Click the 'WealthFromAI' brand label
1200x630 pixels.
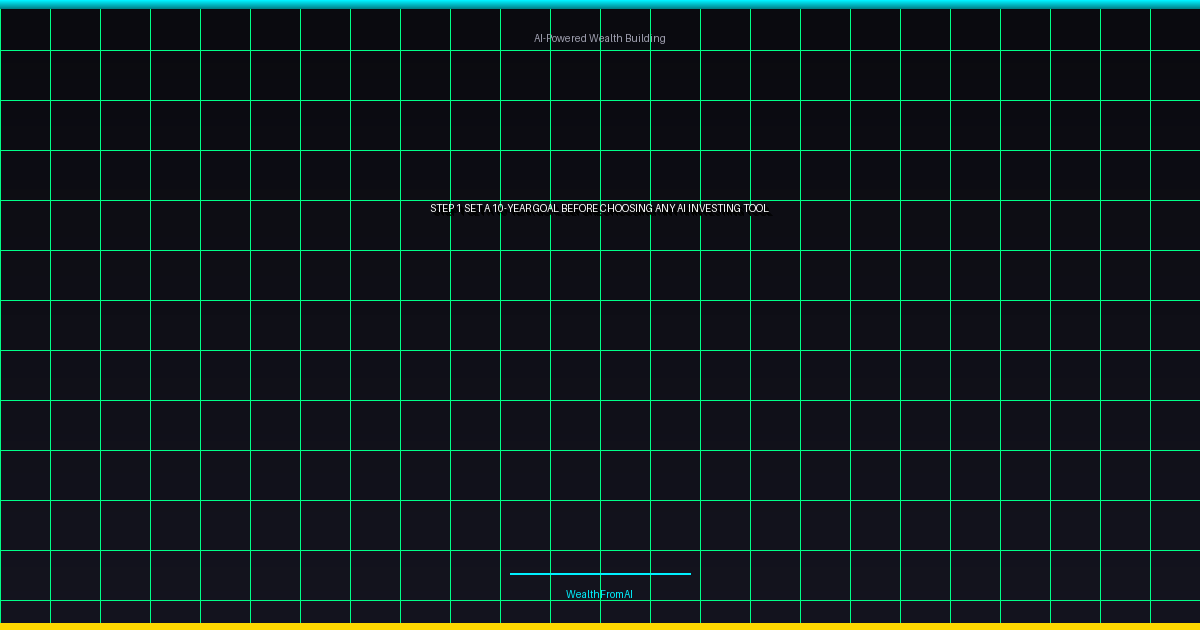click(599, 594)
